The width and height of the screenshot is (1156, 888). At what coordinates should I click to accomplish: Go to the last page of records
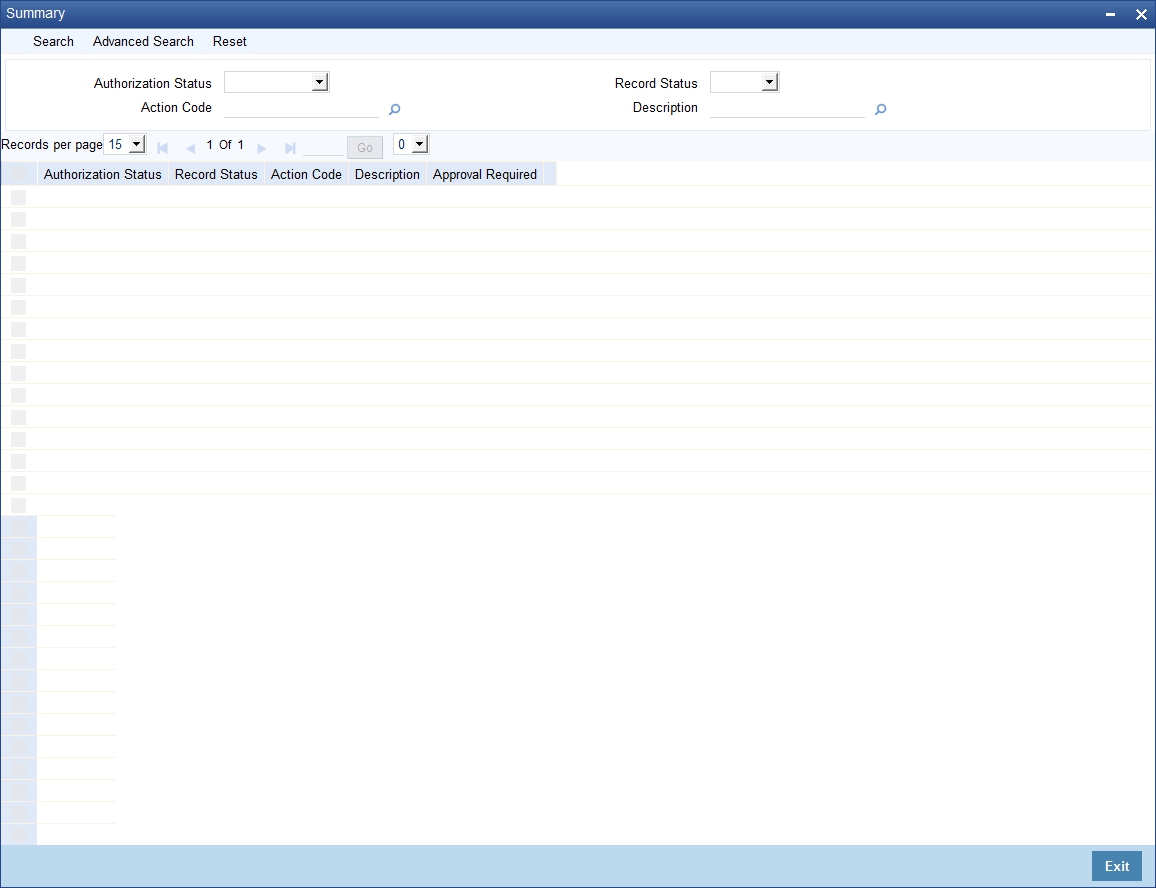click(290, 148)
